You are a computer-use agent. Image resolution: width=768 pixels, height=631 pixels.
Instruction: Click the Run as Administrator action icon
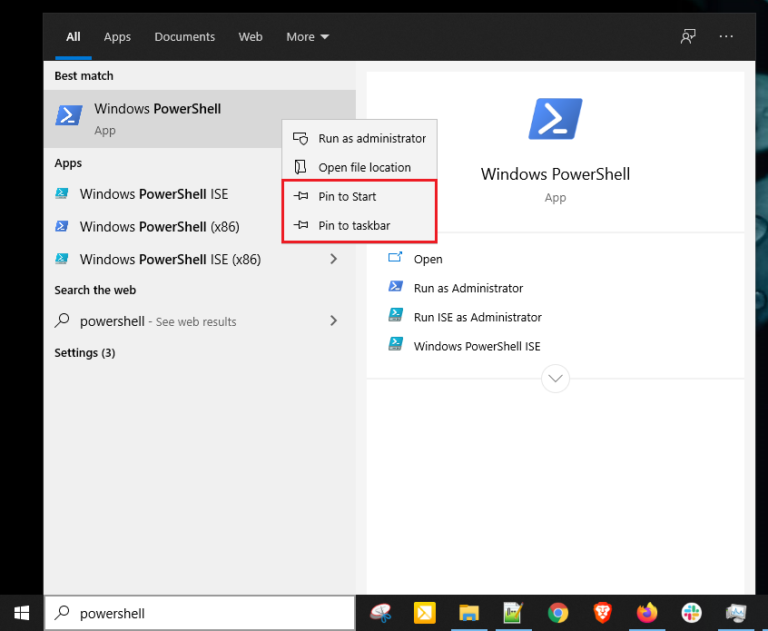(x=395, y=286)
